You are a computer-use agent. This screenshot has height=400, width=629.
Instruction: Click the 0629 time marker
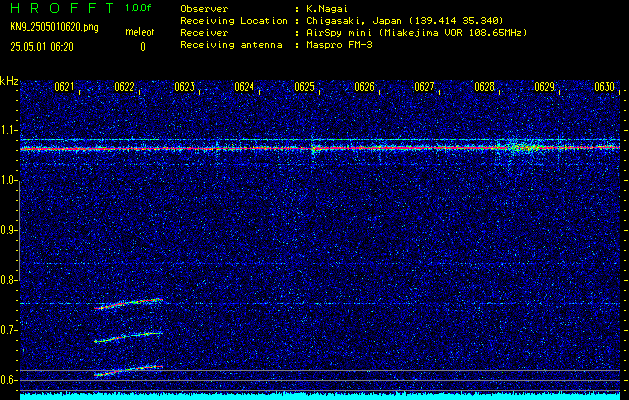coord(545,87)
